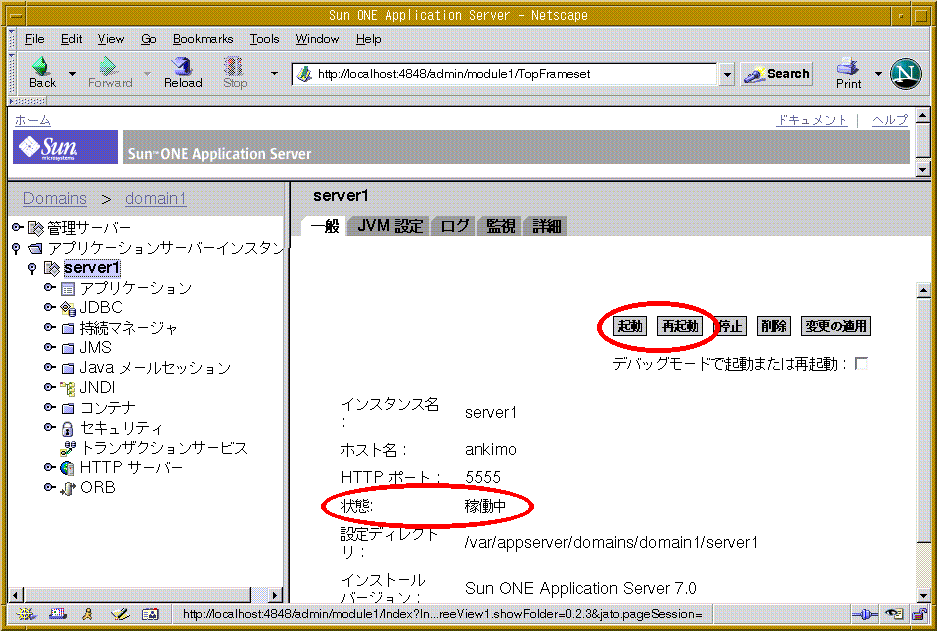Open the Window menu
The width and height of the screenshot is (937, 631).
click(317, 39)
